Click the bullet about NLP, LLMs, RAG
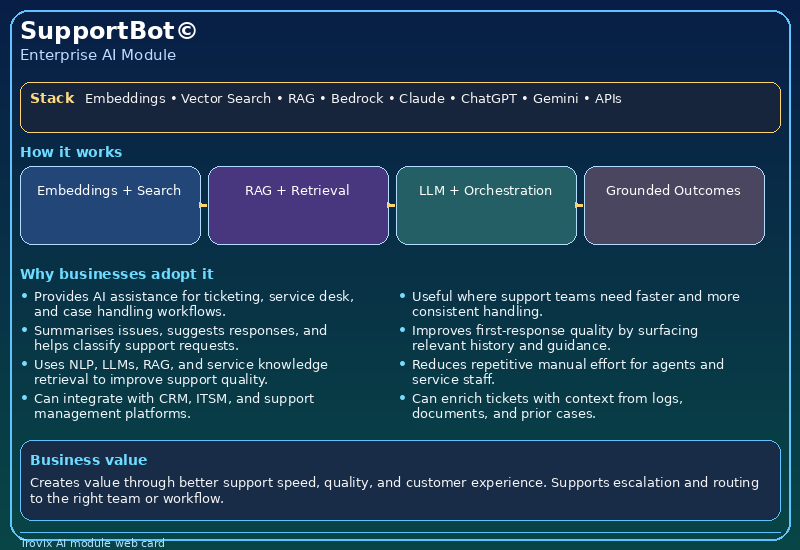The height and width of the screenshot is (550, 800). (x=180, y=372)
